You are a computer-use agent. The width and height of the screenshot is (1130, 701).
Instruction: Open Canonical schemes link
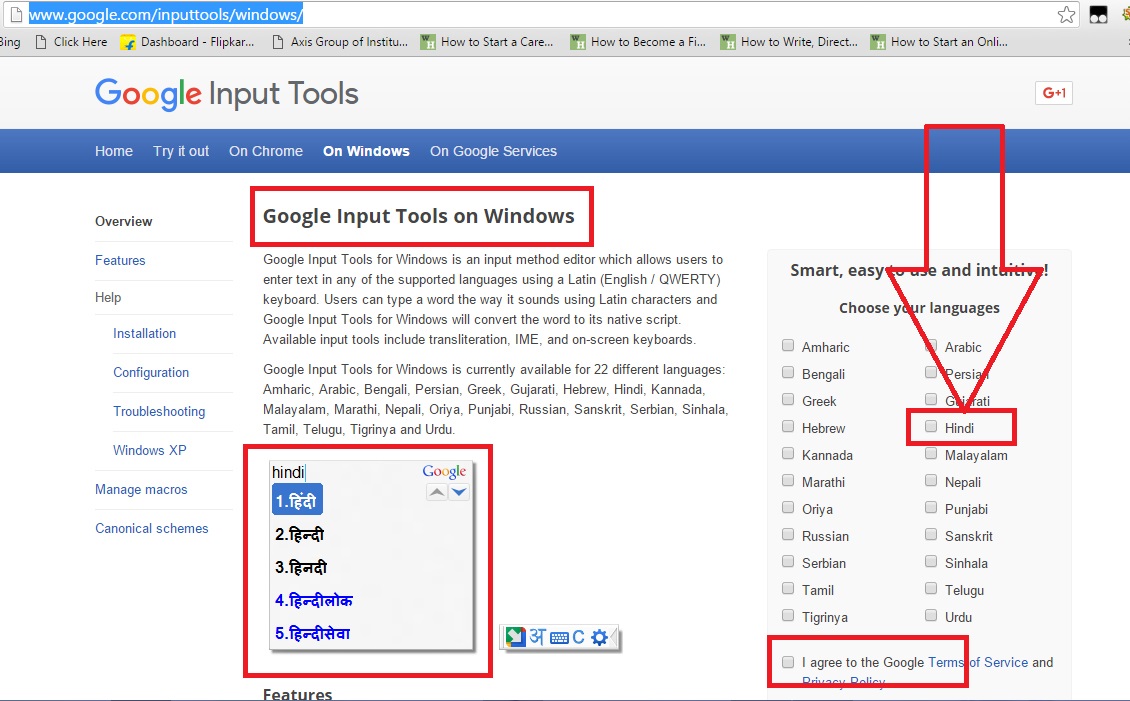point(151,528)
